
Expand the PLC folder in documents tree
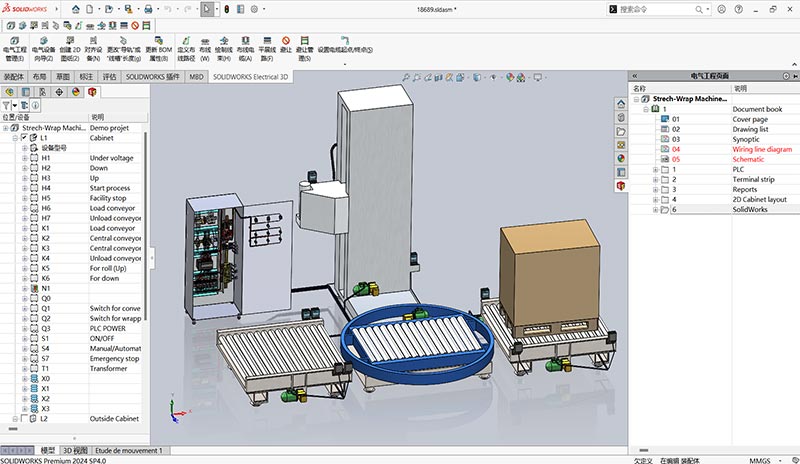click(656, 169)
